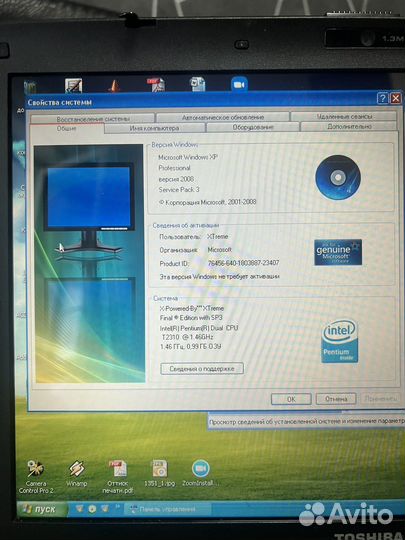Click the Сведения о поддержке button
Viewport: 405px width, 540px height.
(x=202, y=368)
